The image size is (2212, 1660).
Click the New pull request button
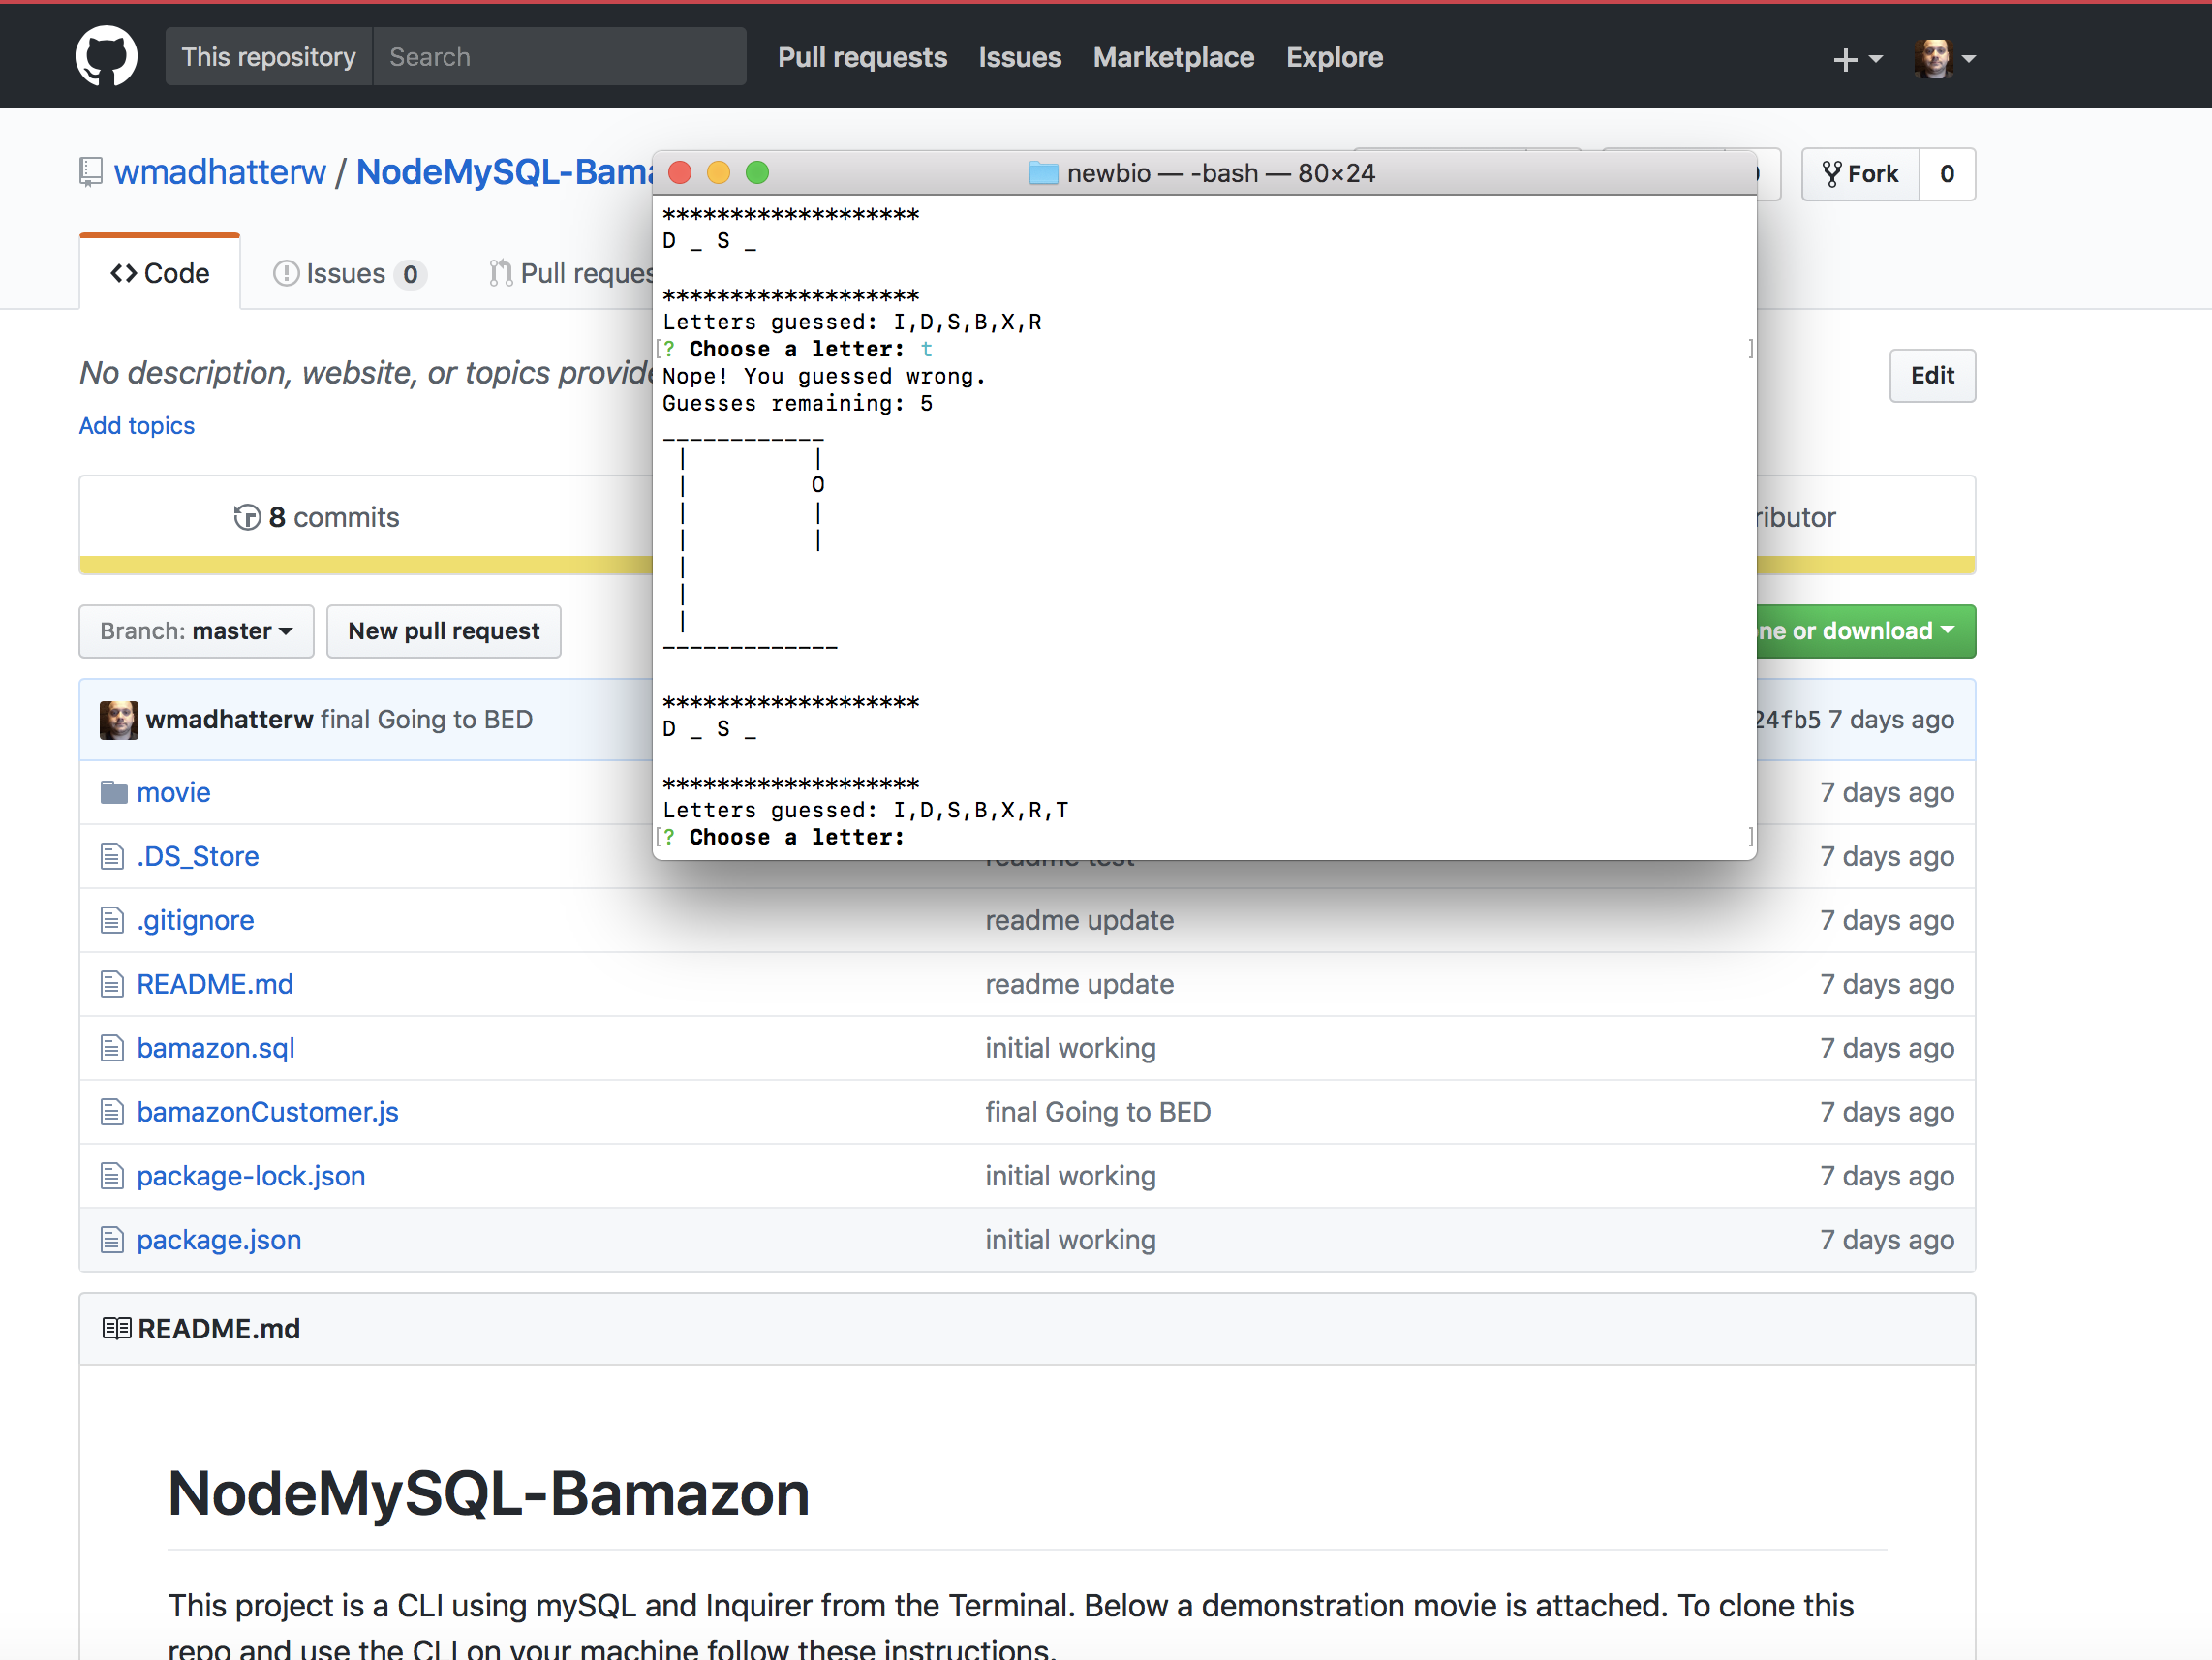click(x=443, y=631)
